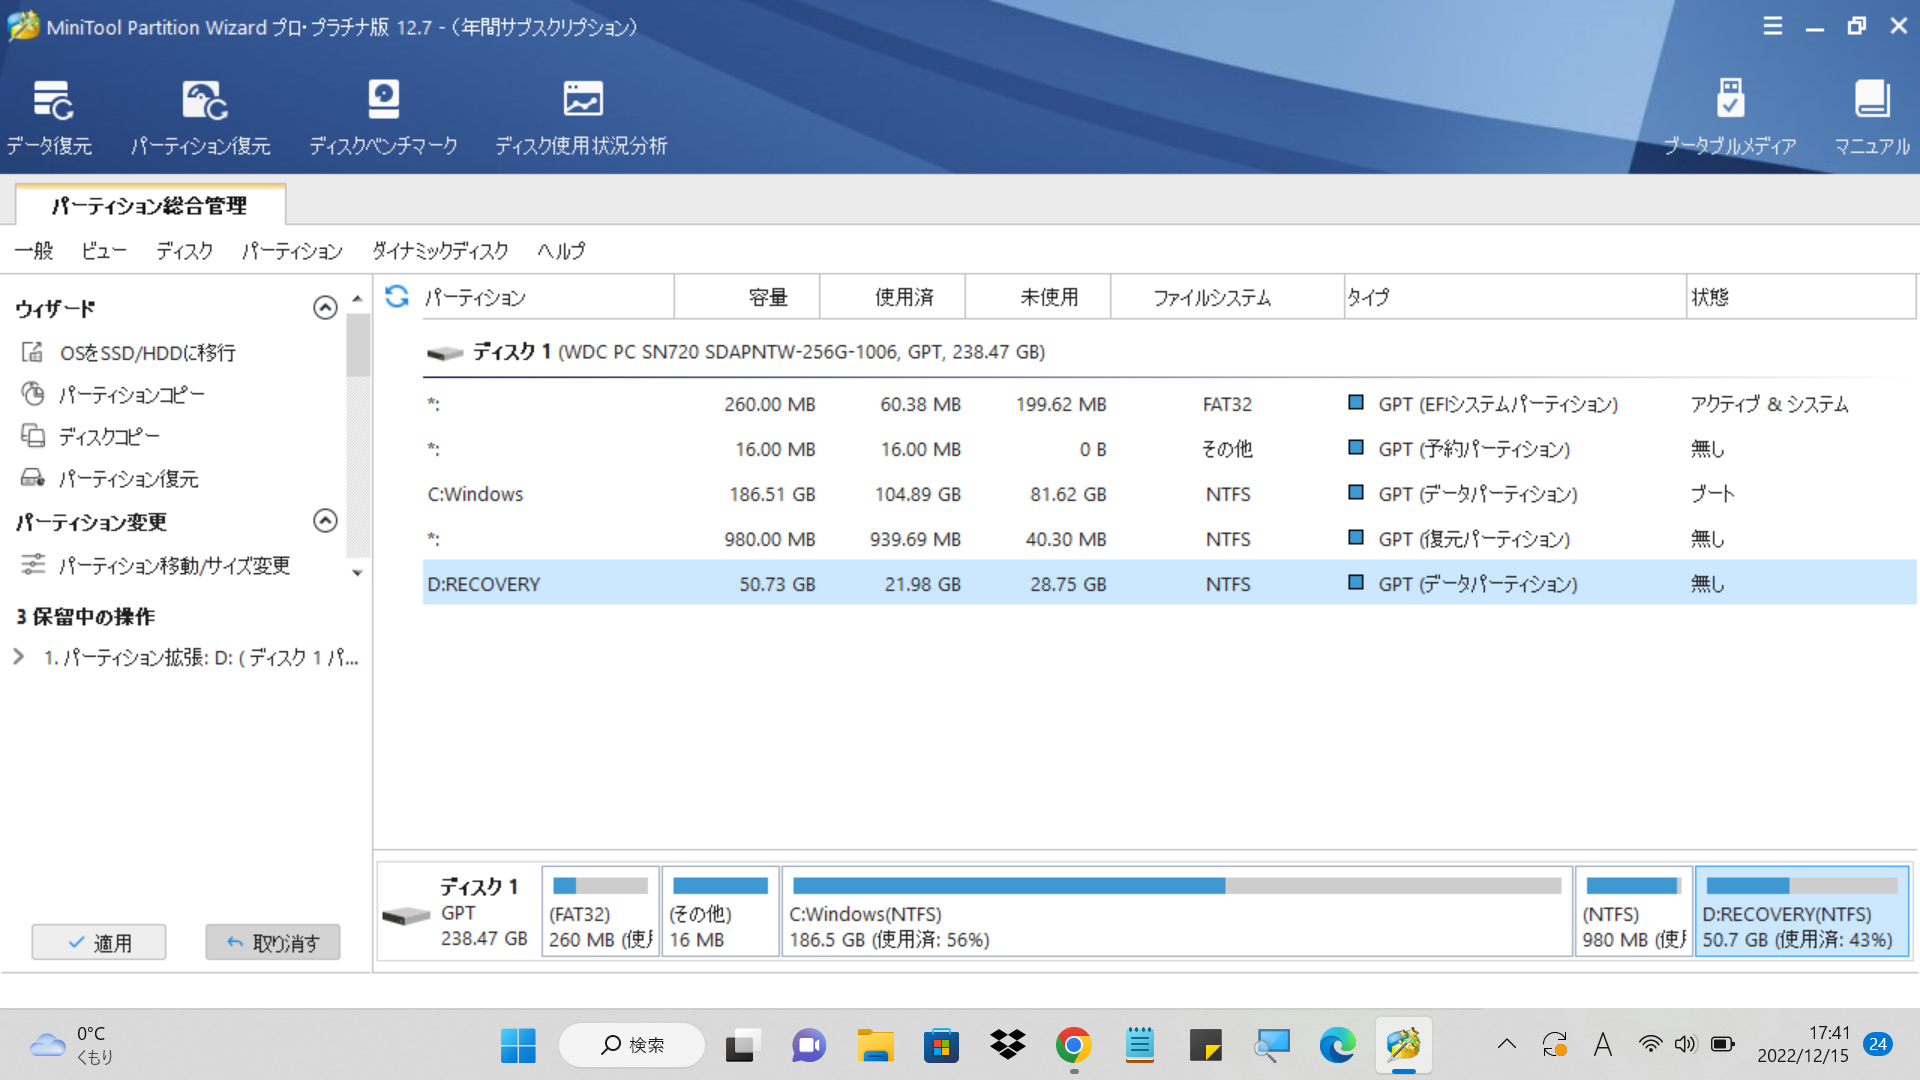This screenshot has height=1080, width=1920.
Task: Open the Disk (ディスク) menu
Action: [184, 250]
